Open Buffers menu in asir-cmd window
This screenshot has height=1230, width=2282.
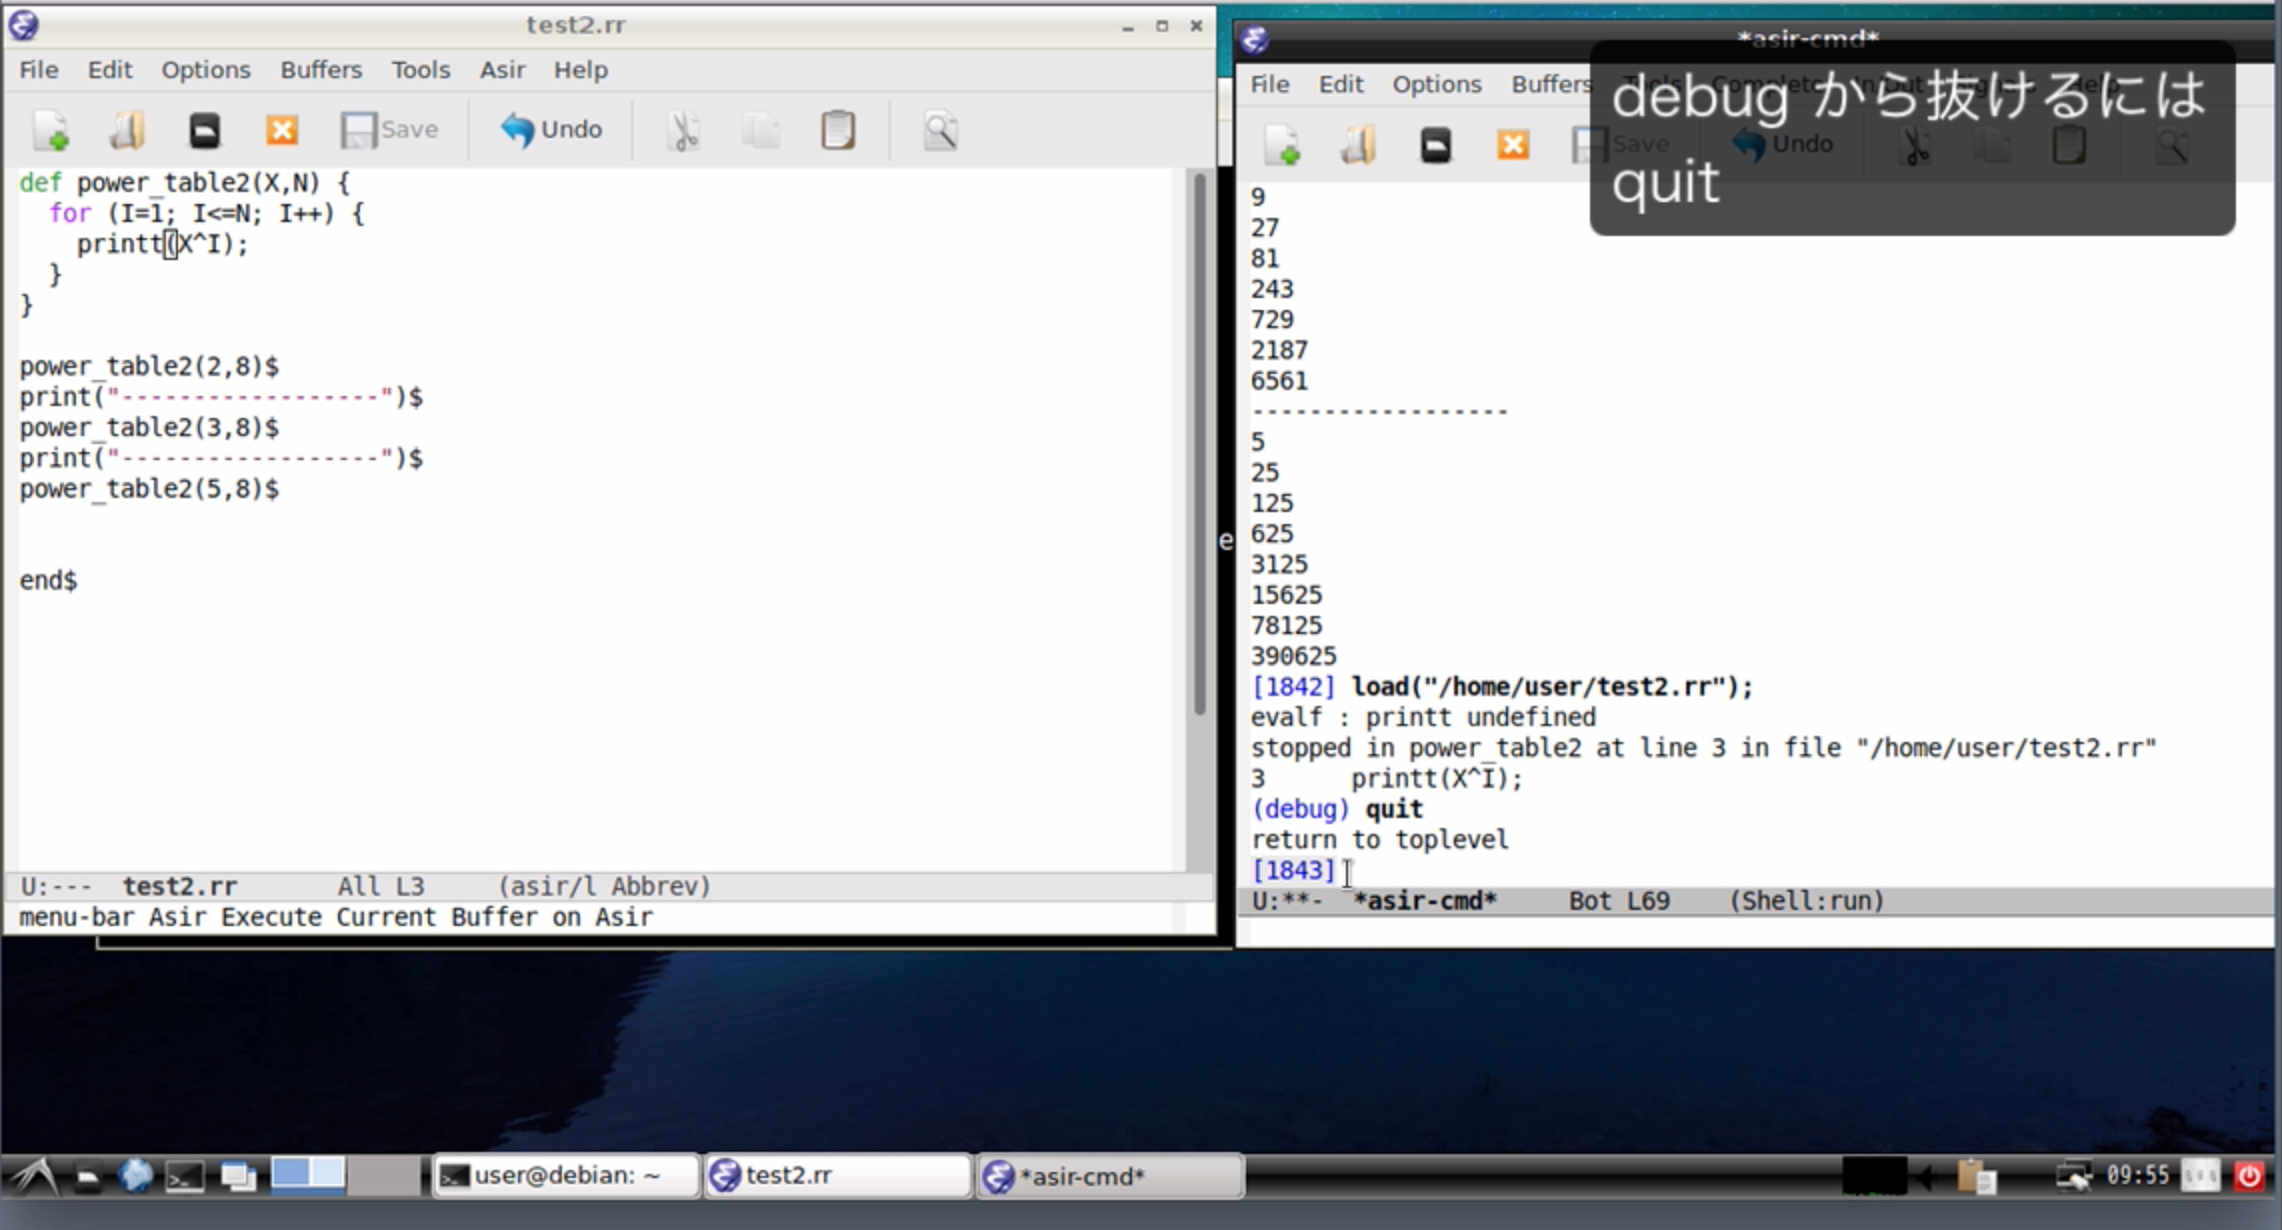[x=1551, y=84]
